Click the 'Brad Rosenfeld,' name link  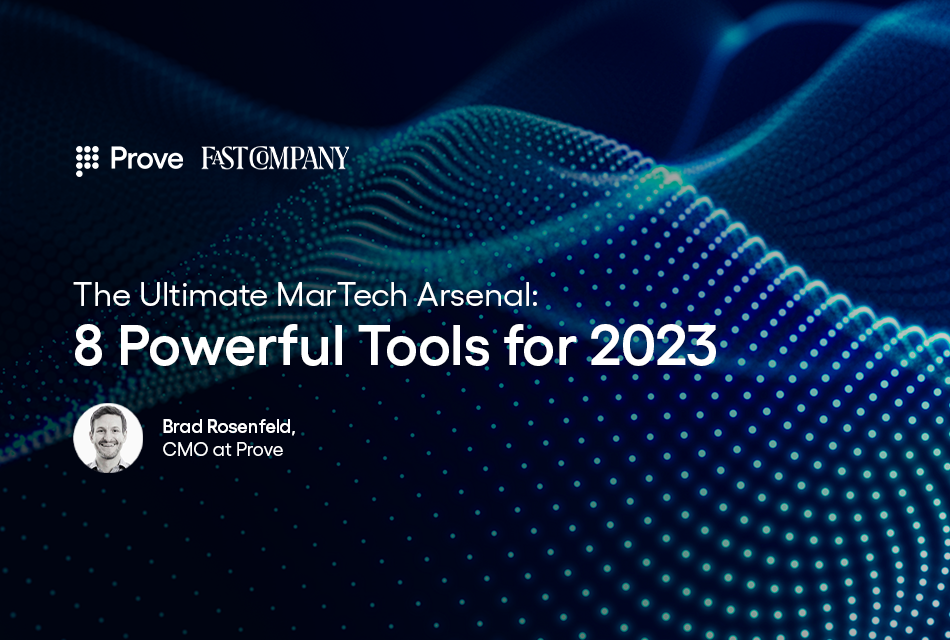coord(231,427)
